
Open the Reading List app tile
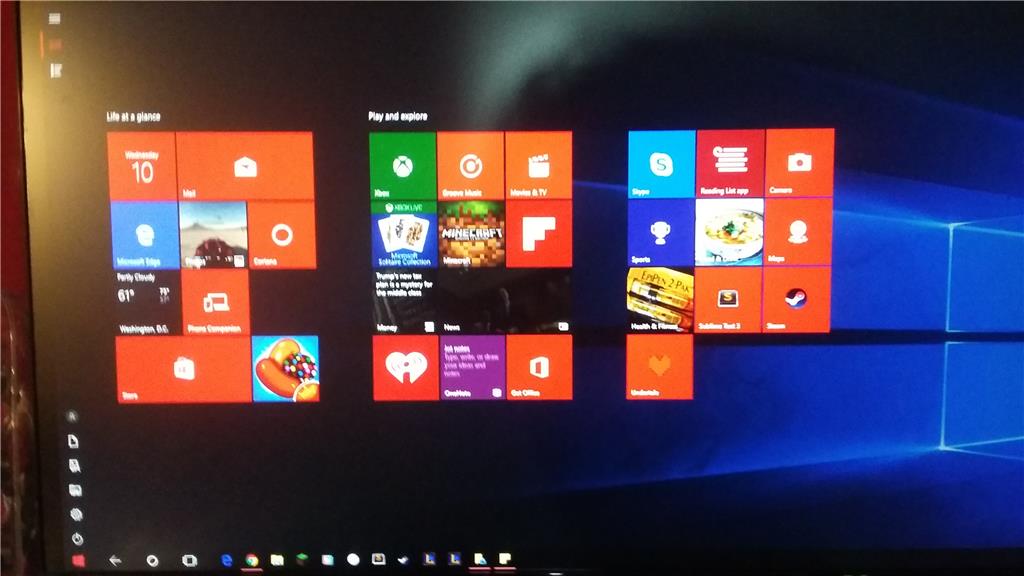(x=730, y=163)
